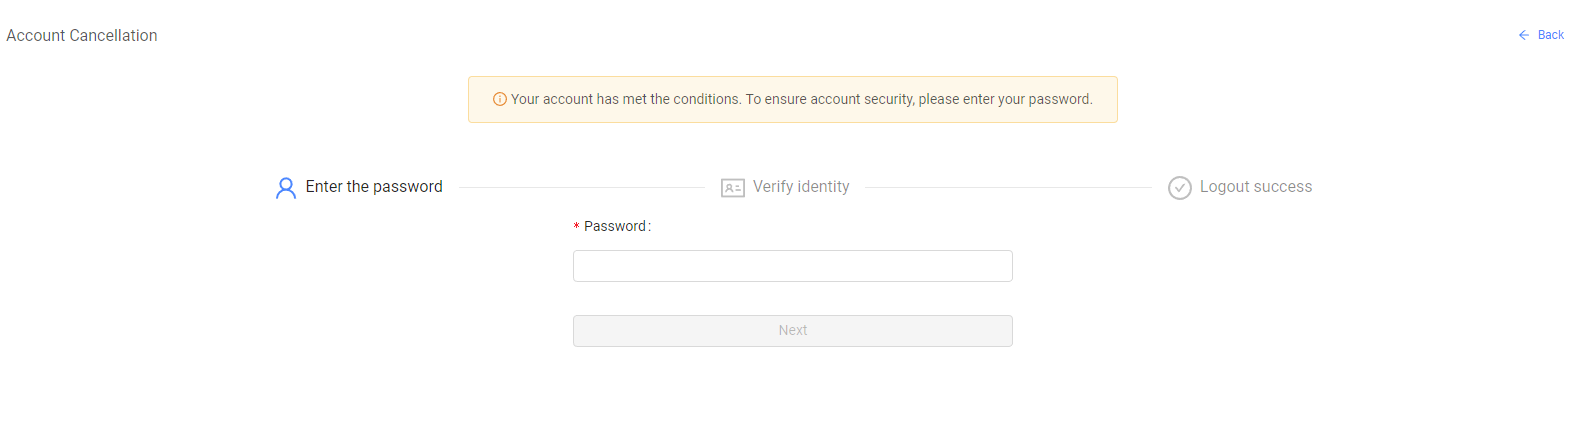1583x439 pixels.
Task: Select the "Enter the password" step label
Action: [x=374, y=187]
